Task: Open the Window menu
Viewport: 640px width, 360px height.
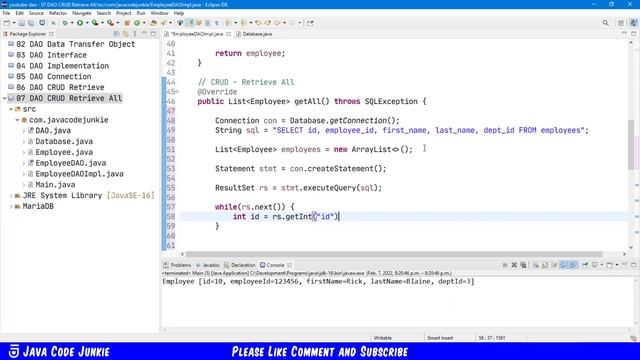Action: pyautogui.click(x=159, y=13)
